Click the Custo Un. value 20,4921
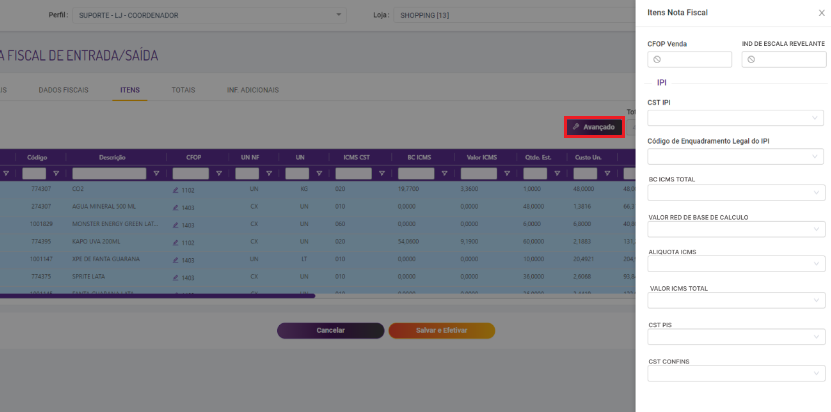 (584, 259)
